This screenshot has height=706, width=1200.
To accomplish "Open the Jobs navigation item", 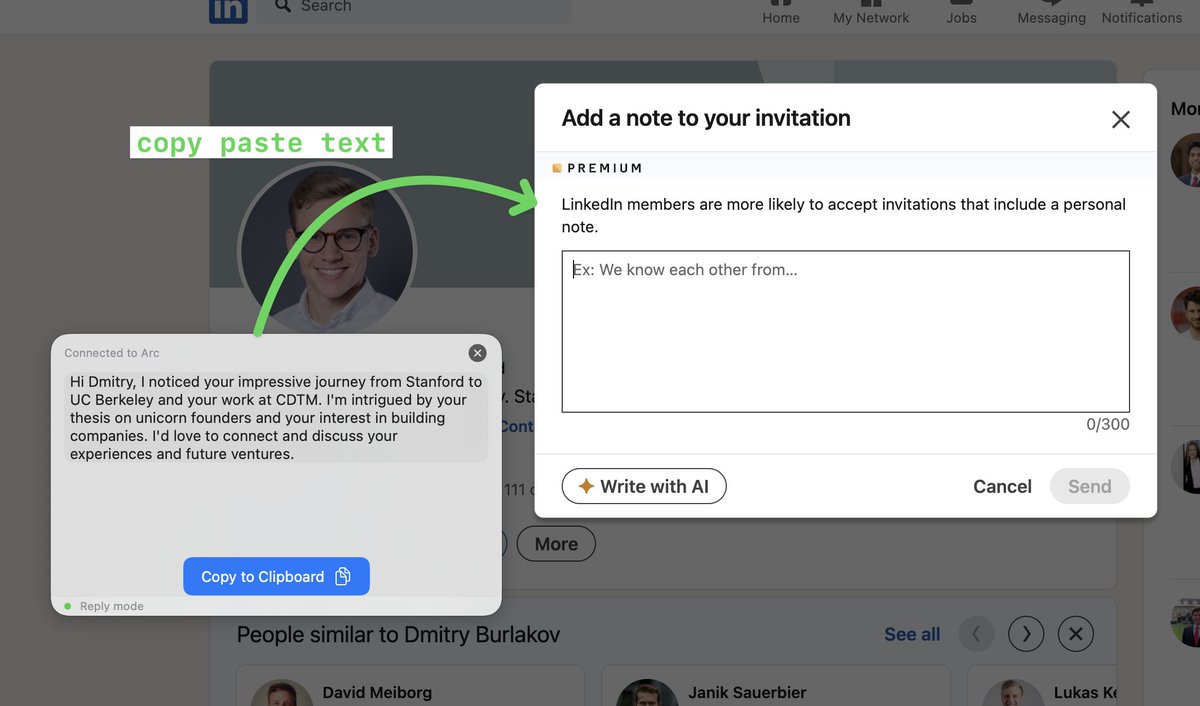I will coord(961,14).
